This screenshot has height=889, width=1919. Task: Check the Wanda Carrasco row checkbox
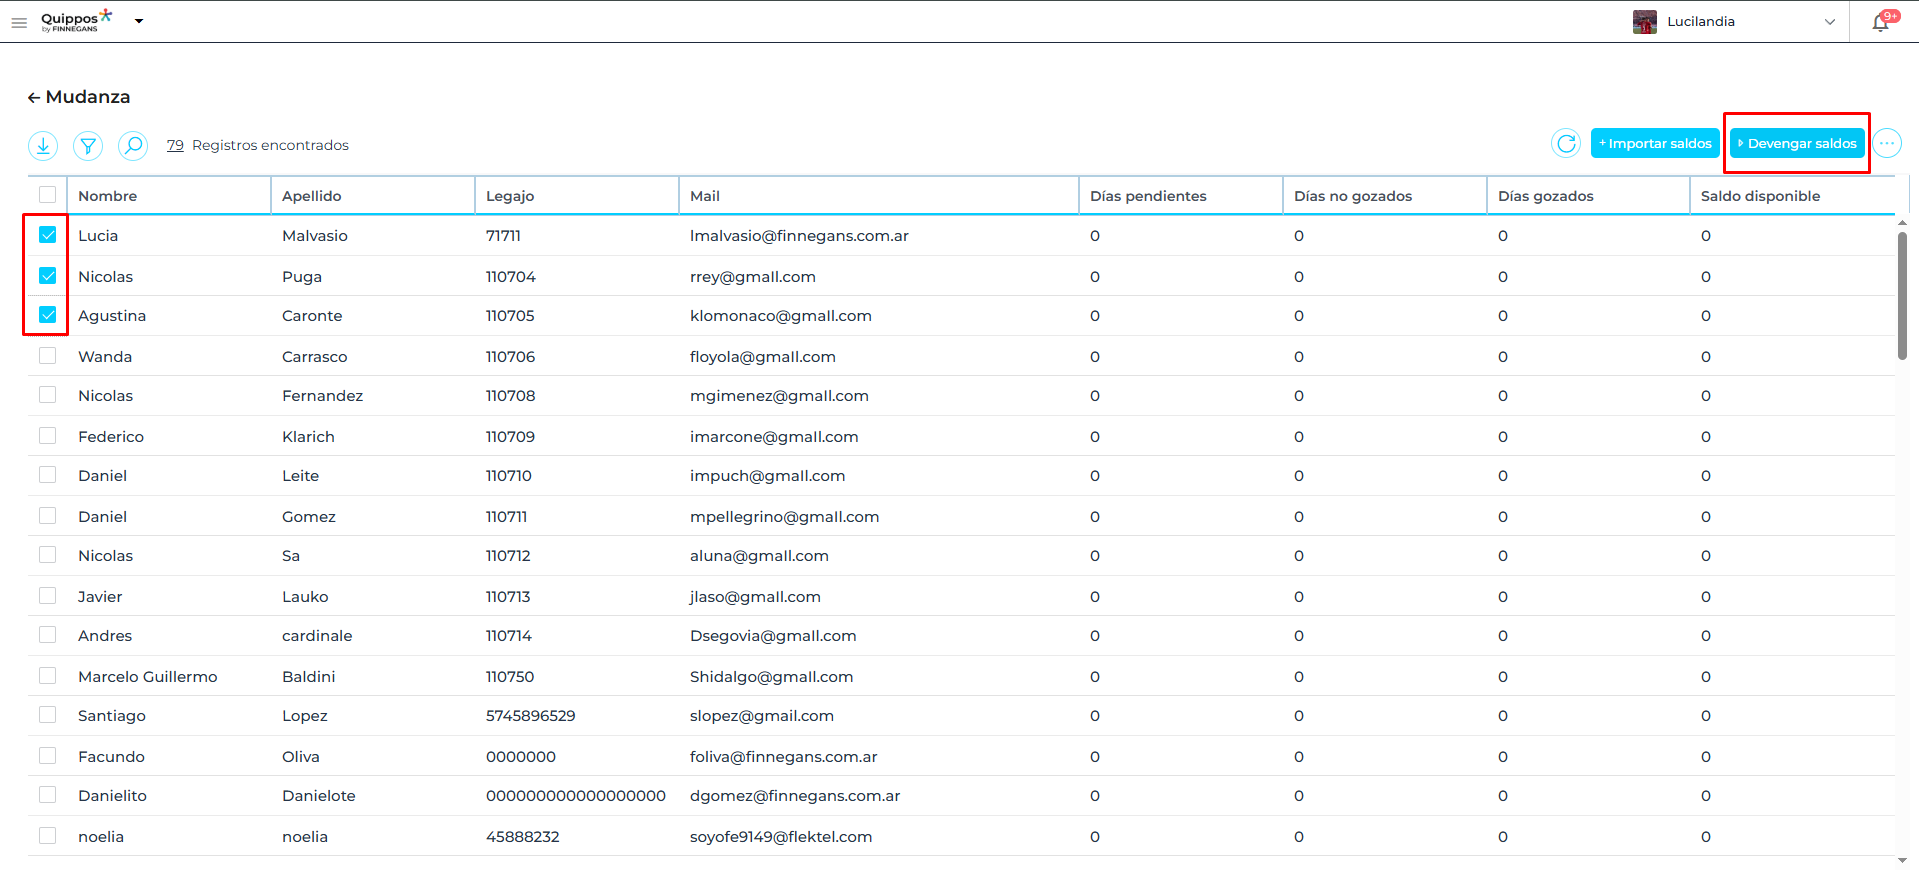coord(48,356)
